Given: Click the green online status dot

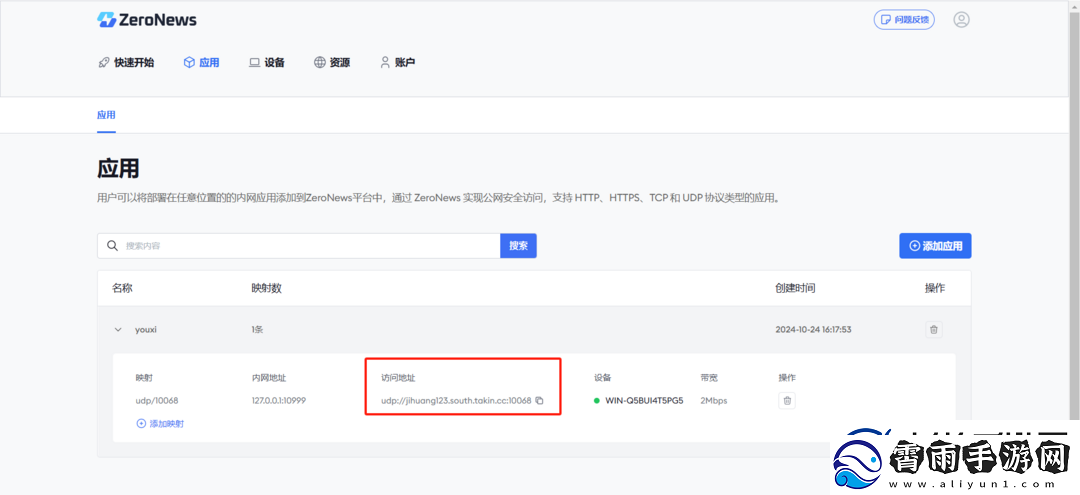Looking at the screenshot, I should click(596, 401).
